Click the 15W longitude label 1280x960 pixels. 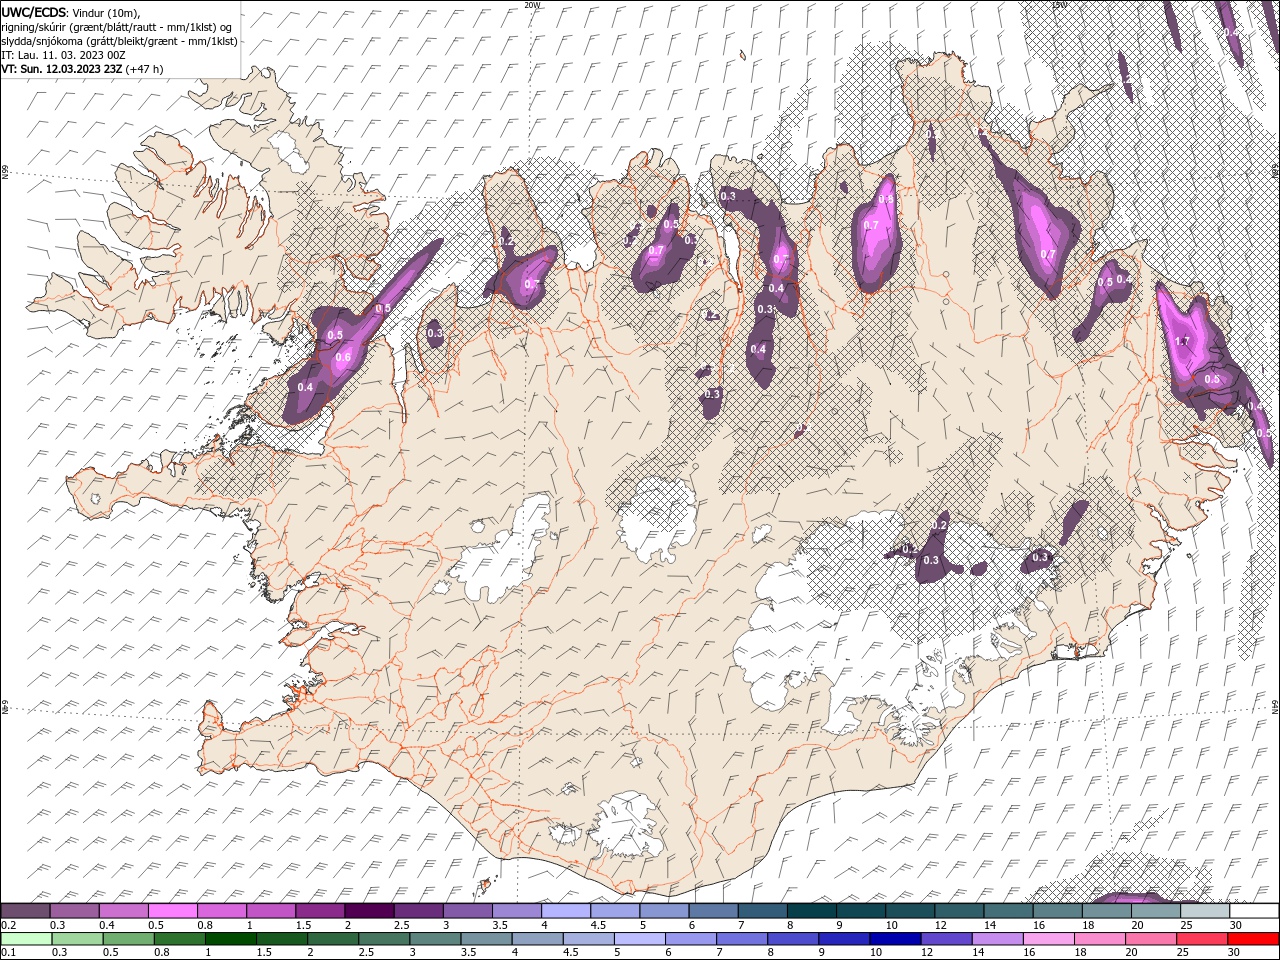pyautogui.click(x=1060, y=5)
